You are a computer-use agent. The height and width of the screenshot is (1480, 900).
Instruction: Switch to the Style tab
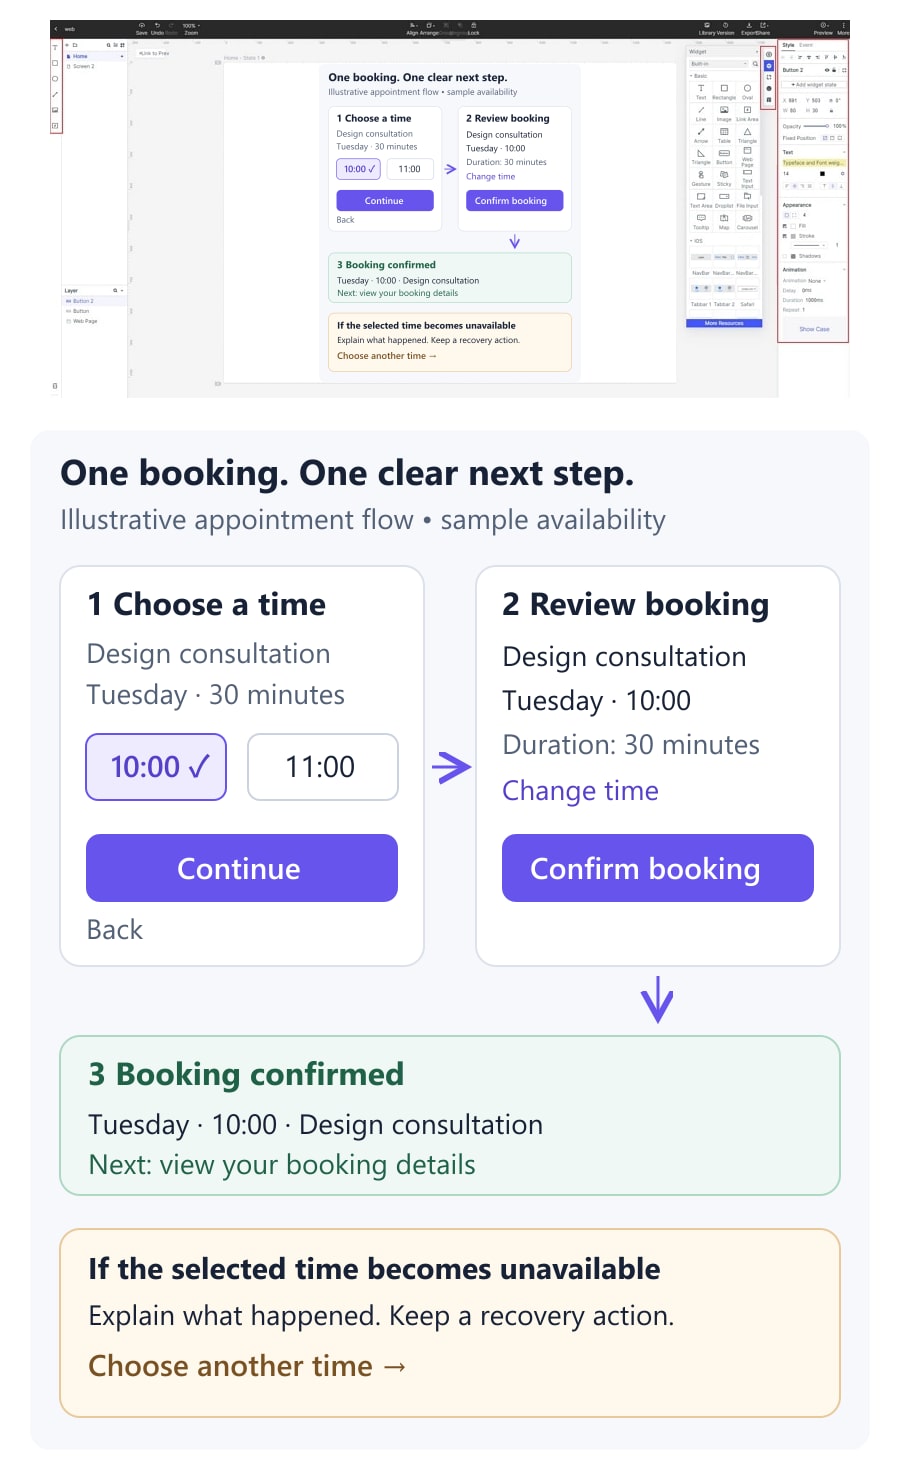[788, 45]
